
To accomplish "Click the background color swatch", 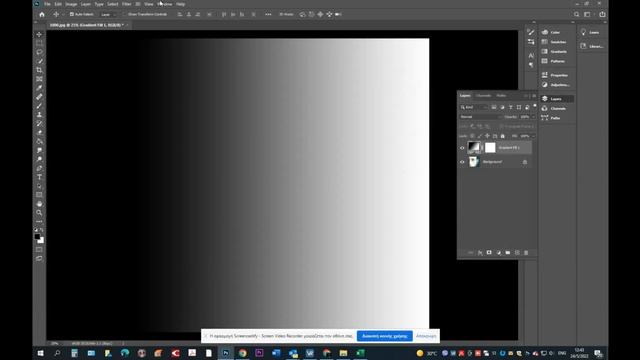I will coord(42,241).
